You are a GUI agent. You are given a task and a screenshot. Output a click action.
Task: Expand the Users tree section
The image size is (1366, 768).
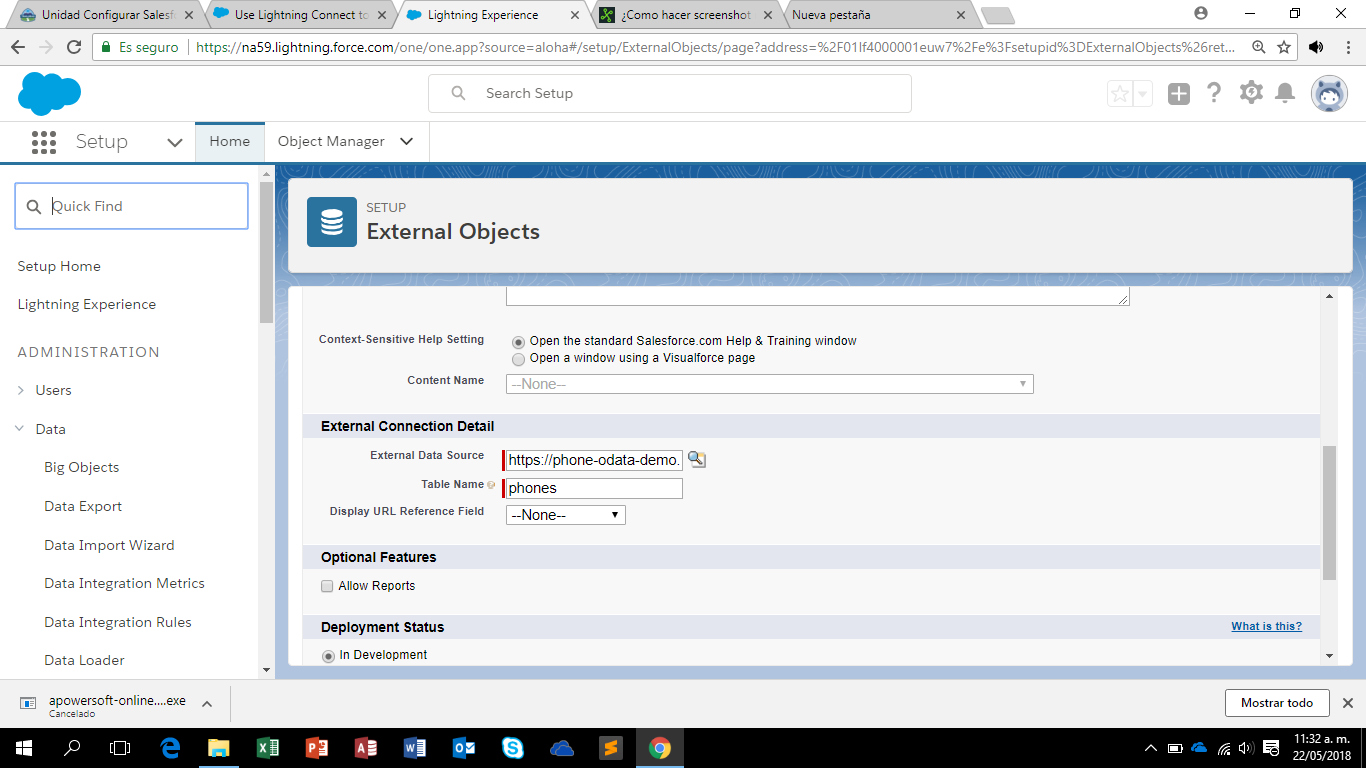pyautogui.click(x=21, y=390)
